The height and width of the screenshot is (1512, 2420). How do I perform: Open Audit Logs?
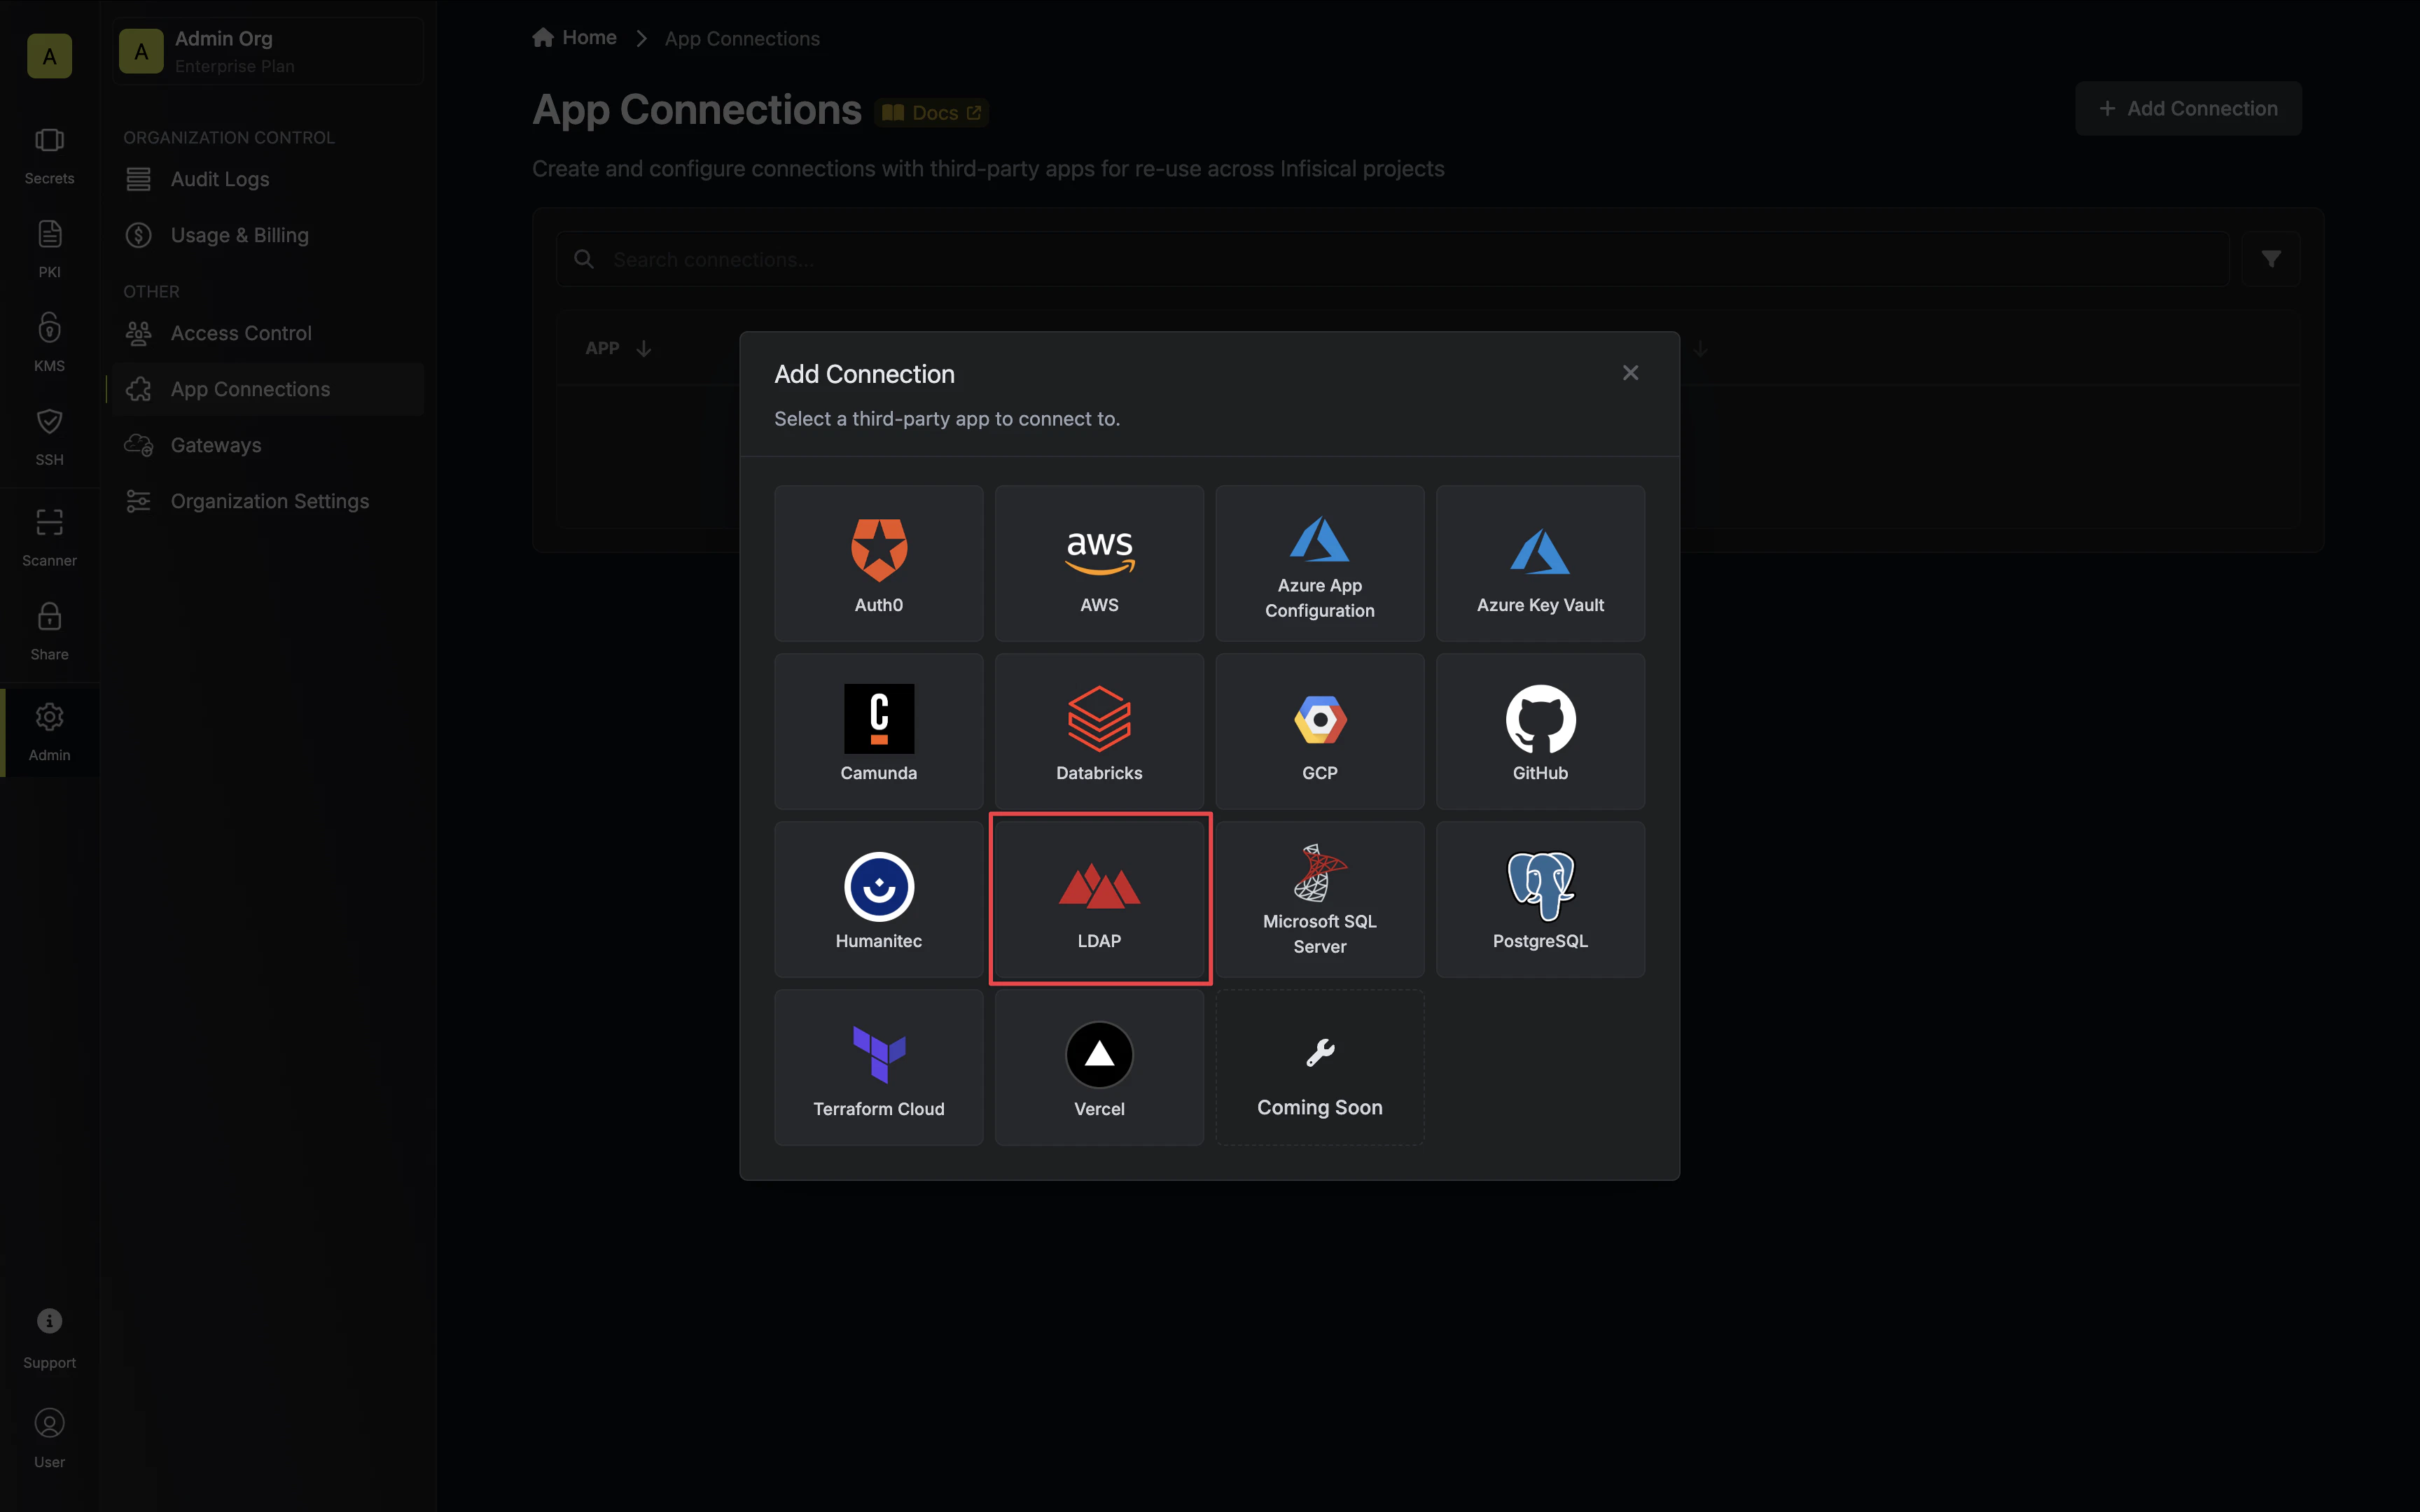(268, 179)
